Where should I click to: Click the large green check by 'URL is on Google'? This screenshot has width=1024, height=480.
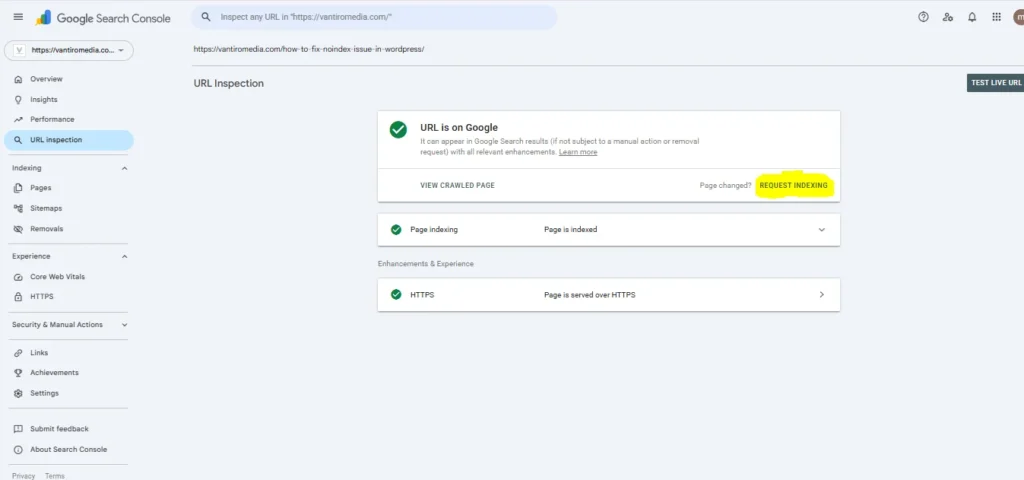tap(398, 129)
